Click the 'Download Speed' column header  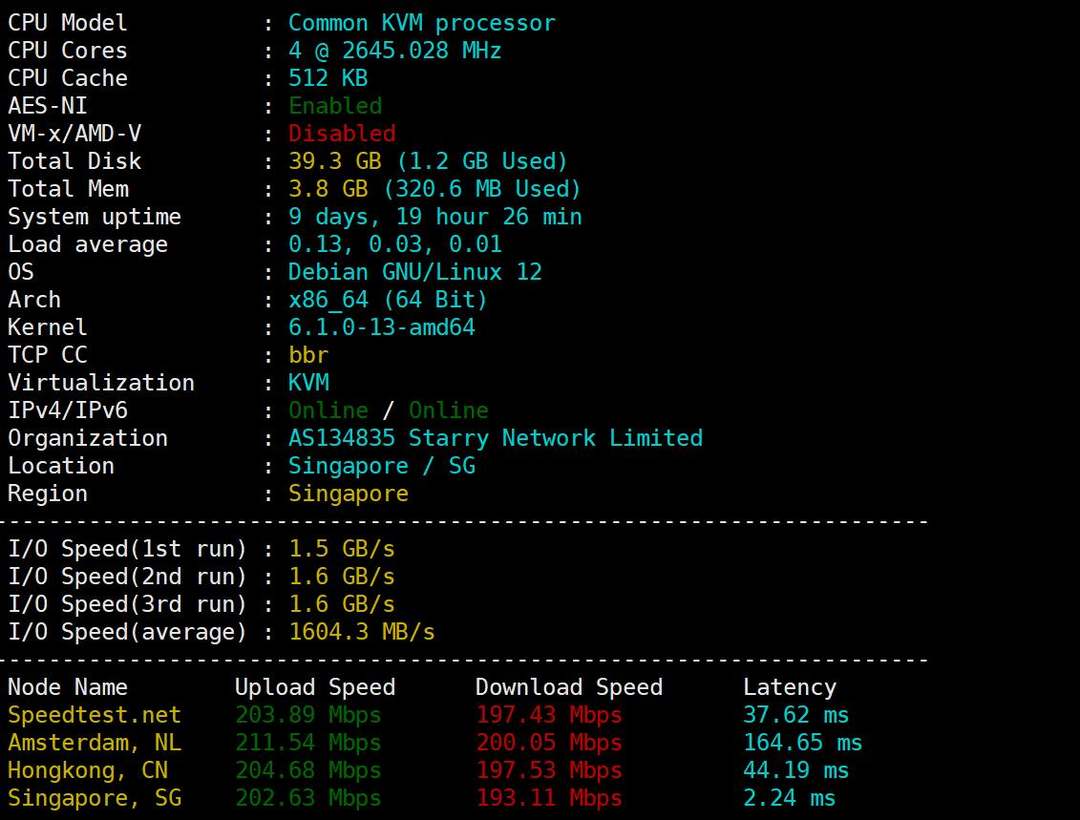click(x=569, y=687)
